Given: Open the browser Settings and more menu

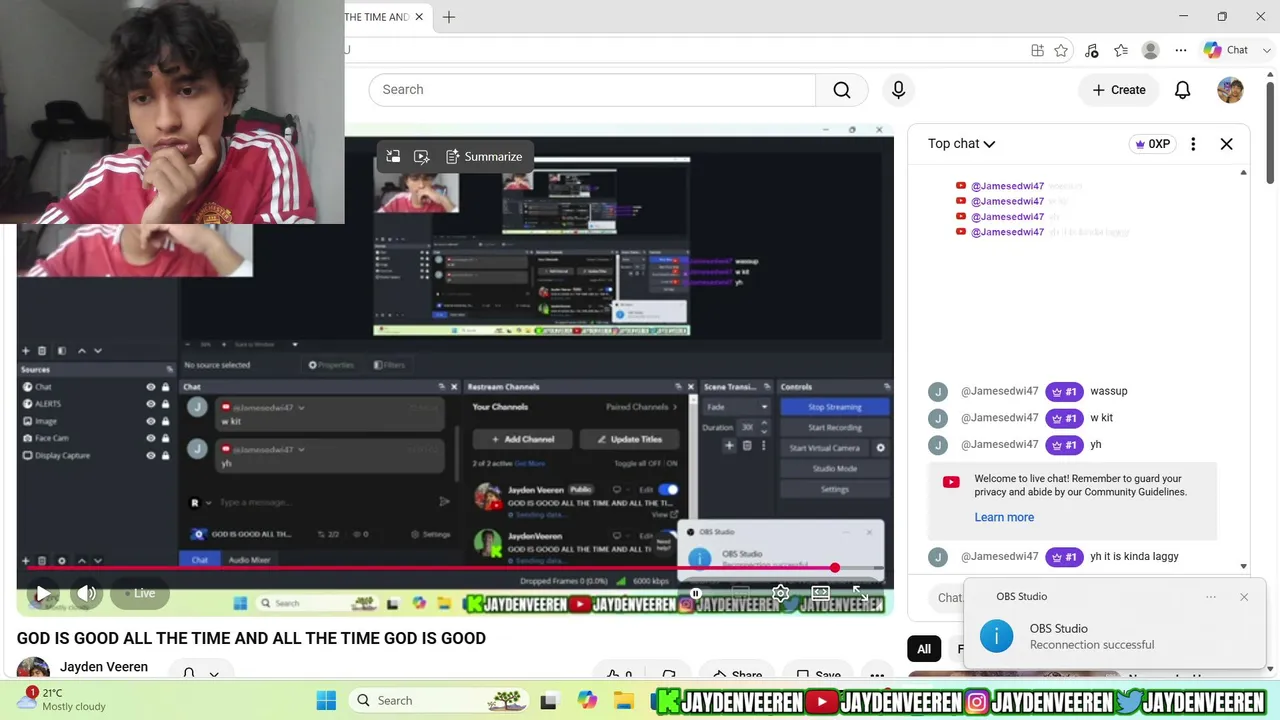Looking at the screenshot, I should 1181,50.
